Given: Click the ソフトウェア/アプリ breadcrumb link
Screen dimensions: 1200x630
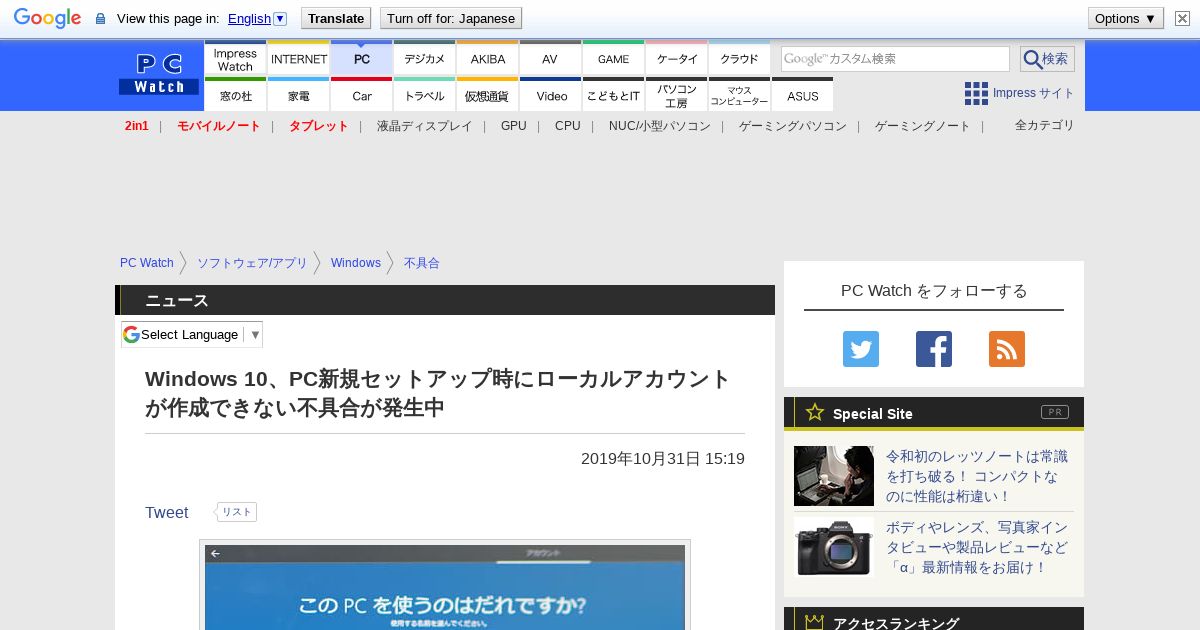Looking at the screenshot, I should point(252,263).
